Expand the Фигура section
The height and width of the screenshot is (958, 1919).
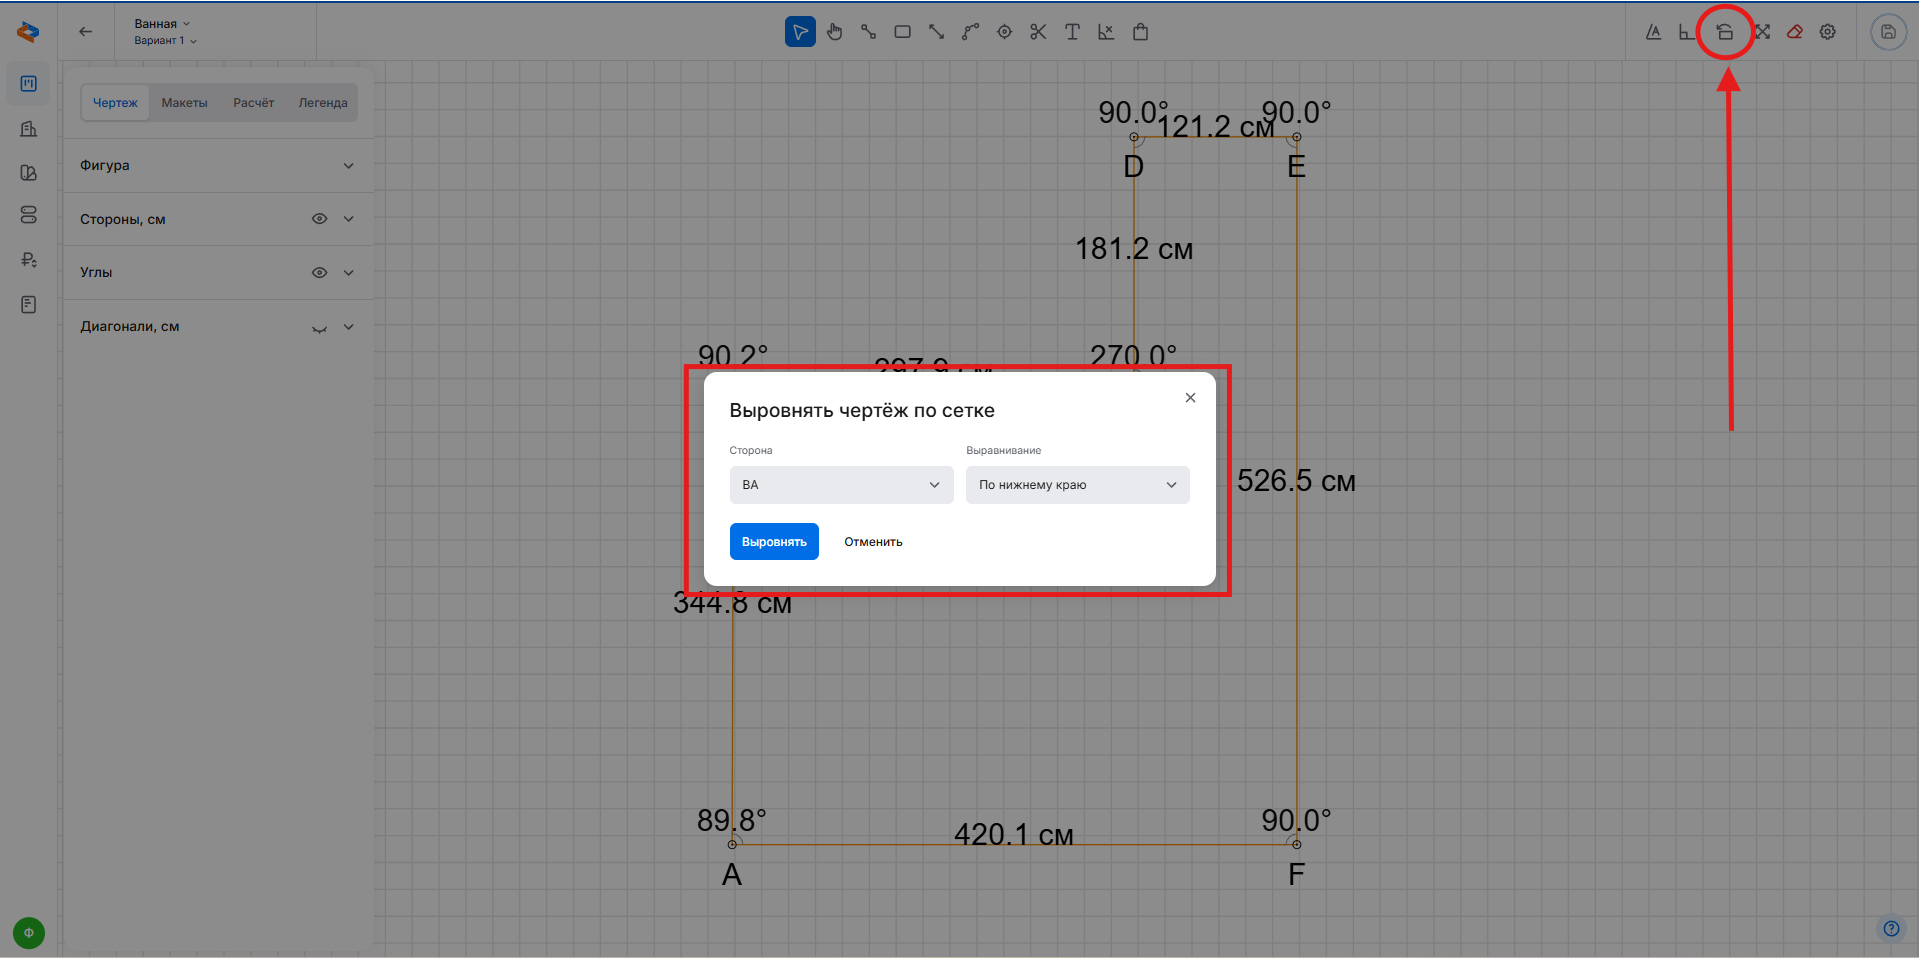(348, 166)
